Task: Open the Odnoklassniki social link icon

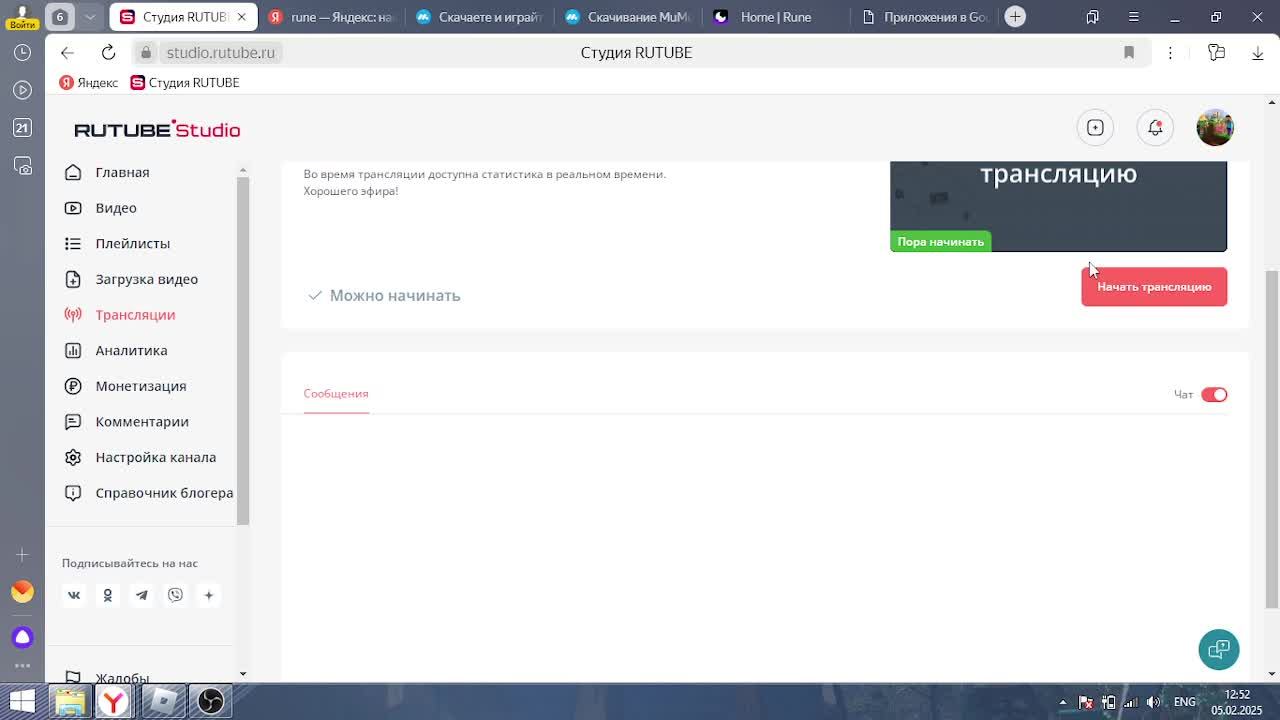Action: [108, 595]
